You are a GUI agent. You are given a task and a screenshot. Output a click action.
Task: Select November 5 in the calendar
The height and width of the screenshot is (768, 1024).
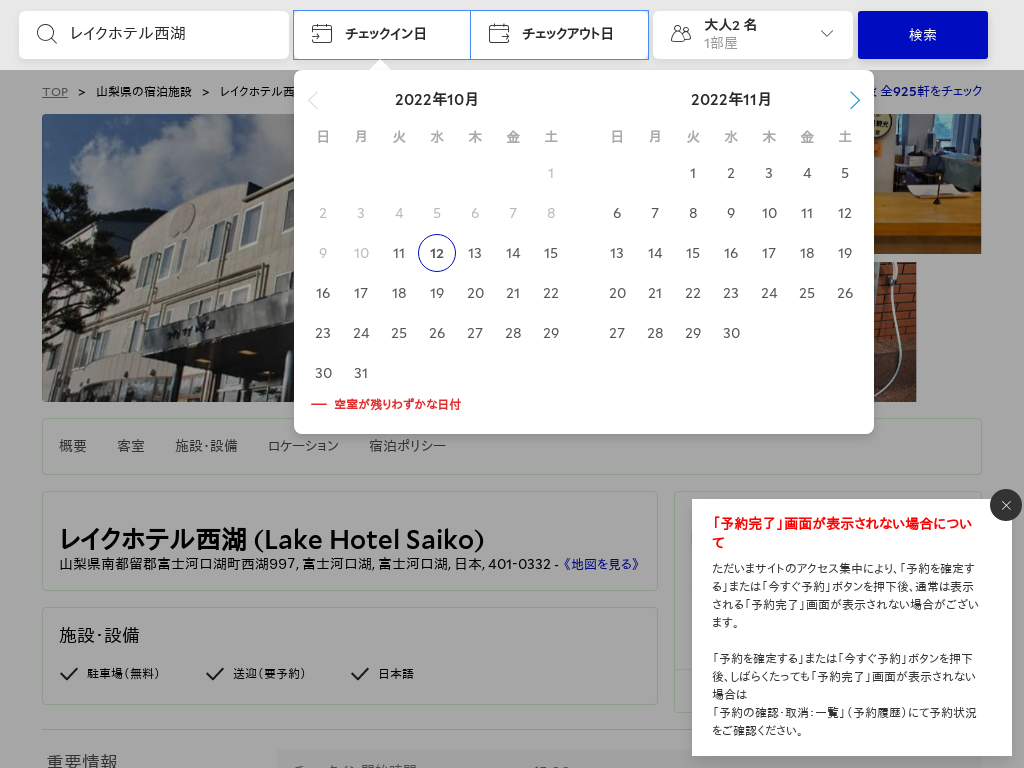845,173
